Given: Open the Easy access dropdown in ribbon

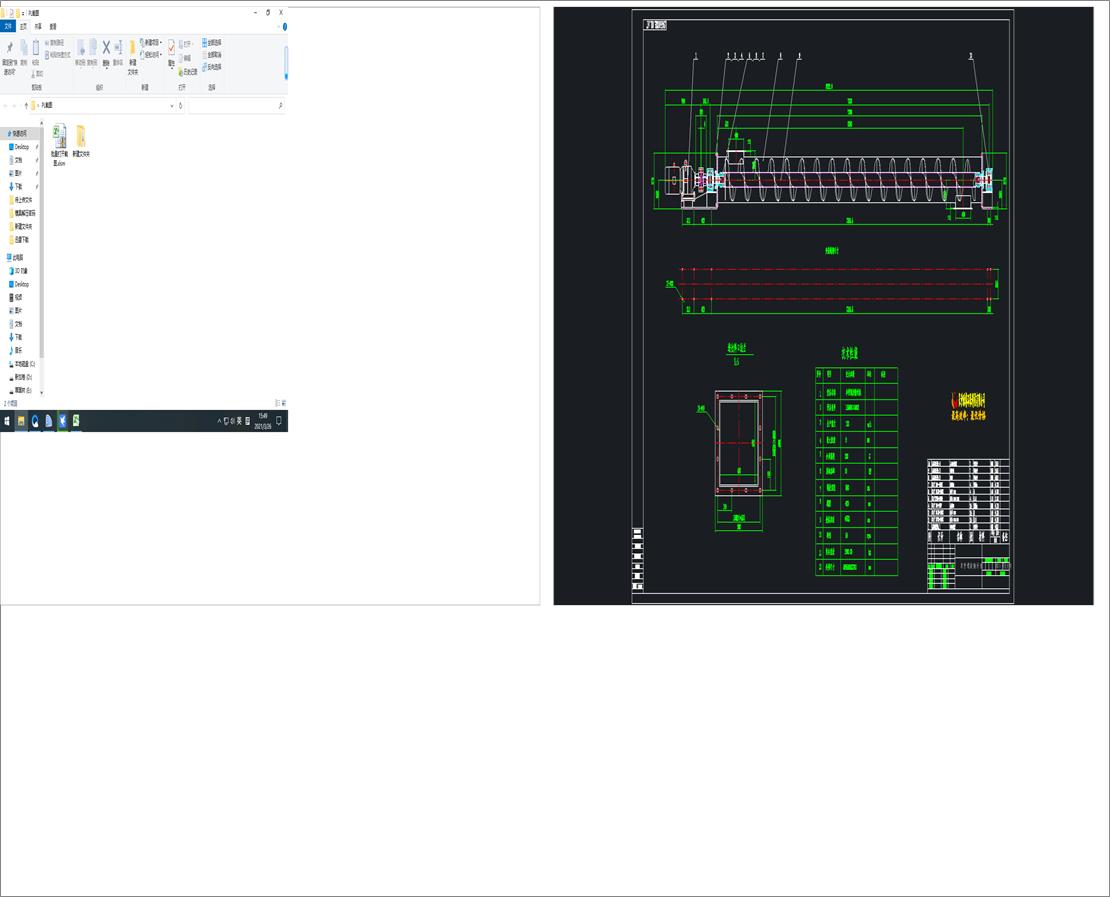Looking at the screenshot, I should click(151, 55).
